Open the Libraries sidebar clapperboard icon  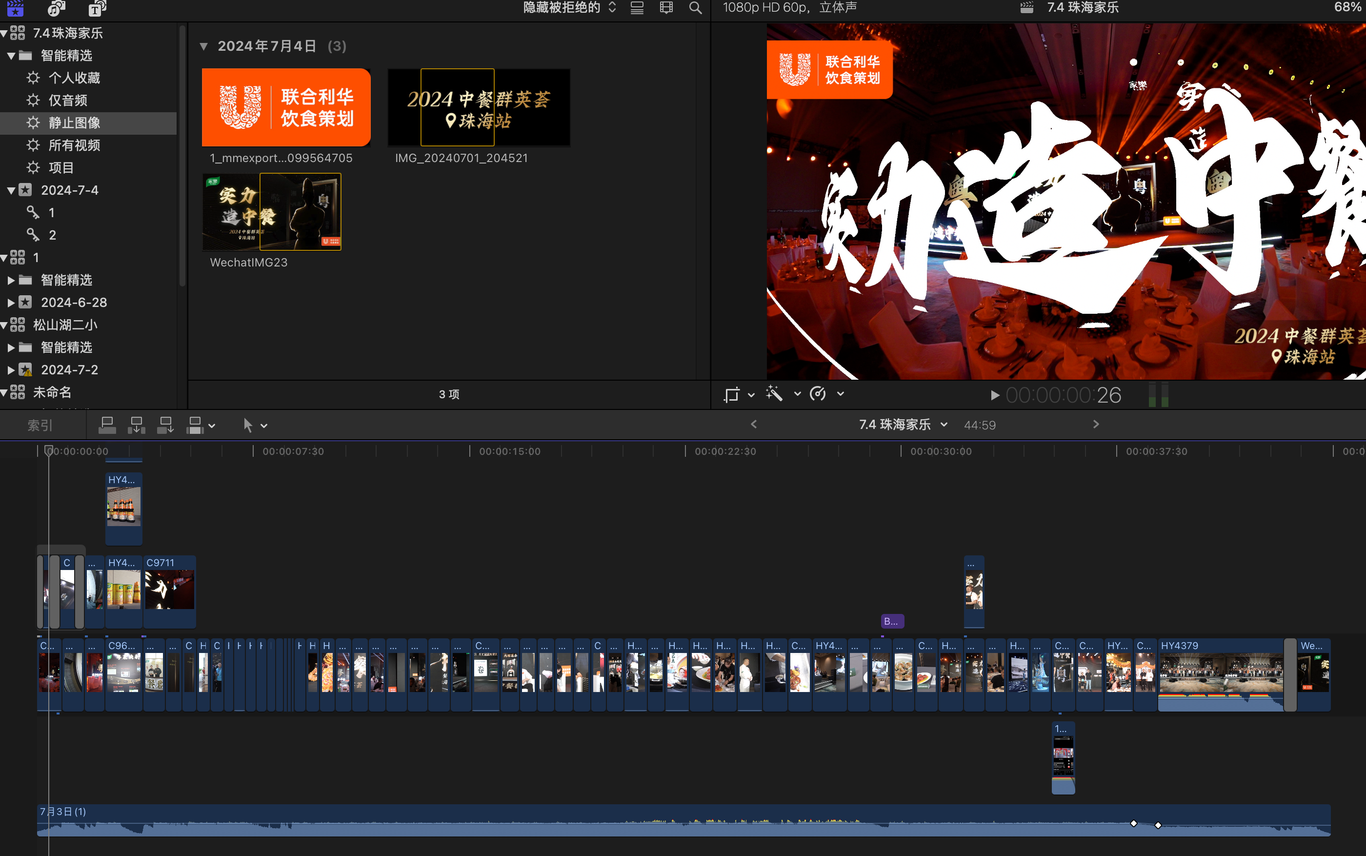pyautogui.click(x=16, y=8)
